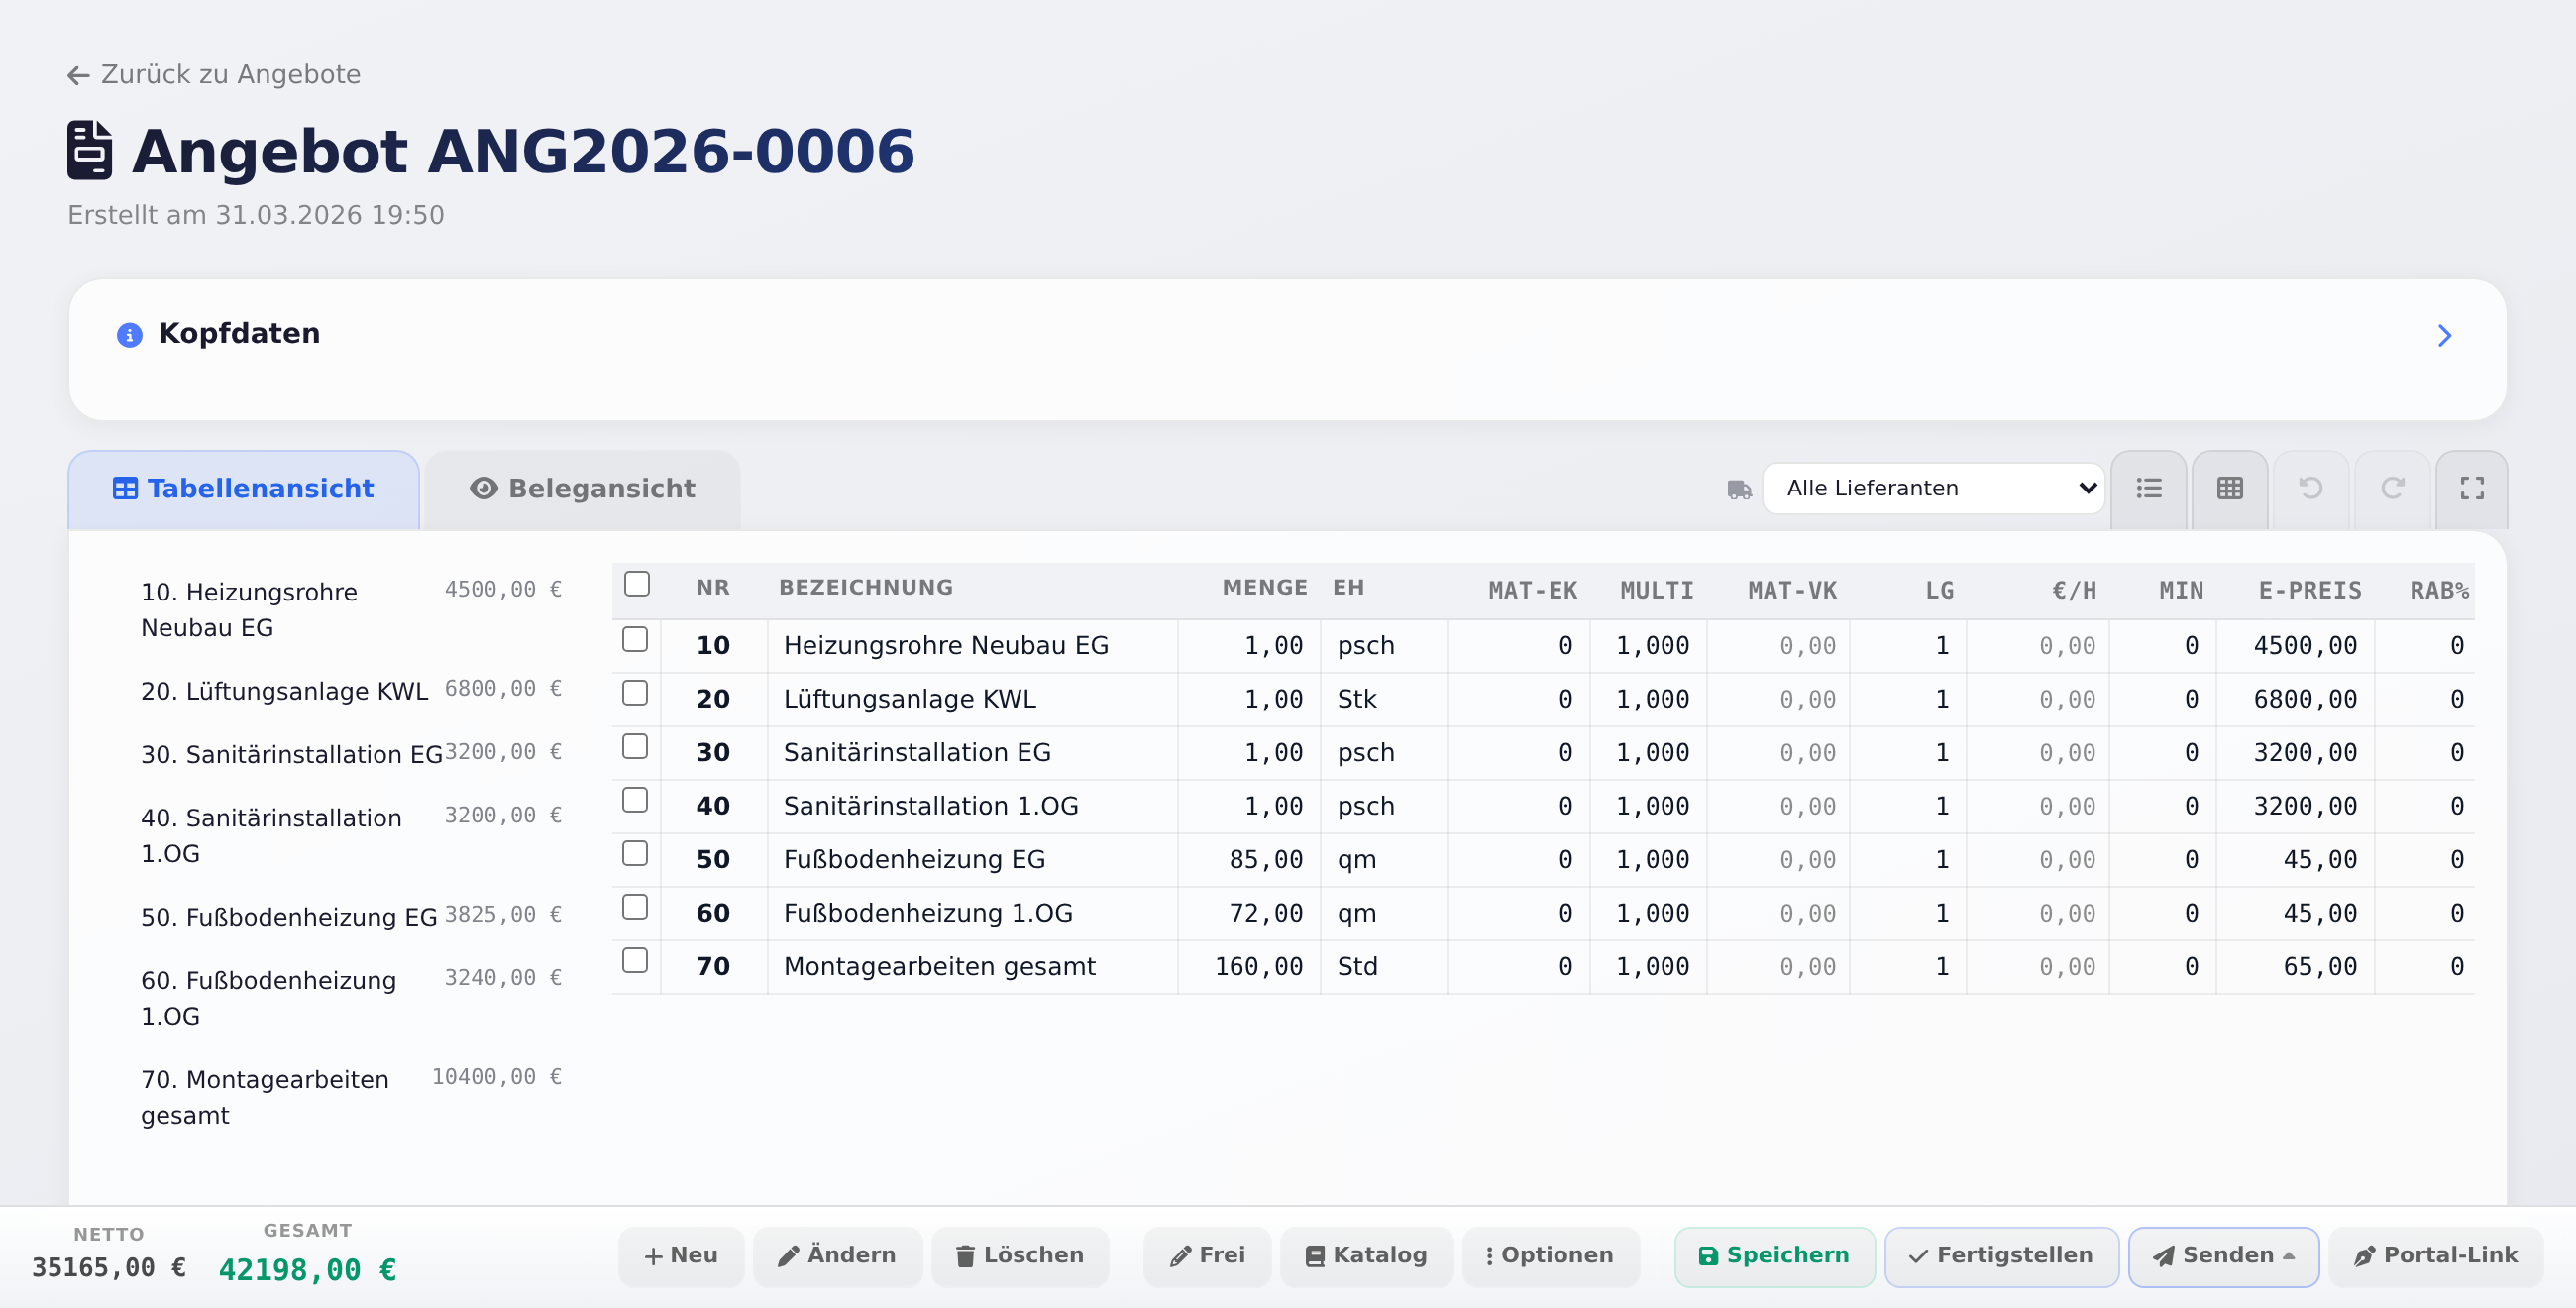This screenshot has height=1308, width=2576.
Task: Go back via Zurück zu Angebote
Action: pos(214,75)
